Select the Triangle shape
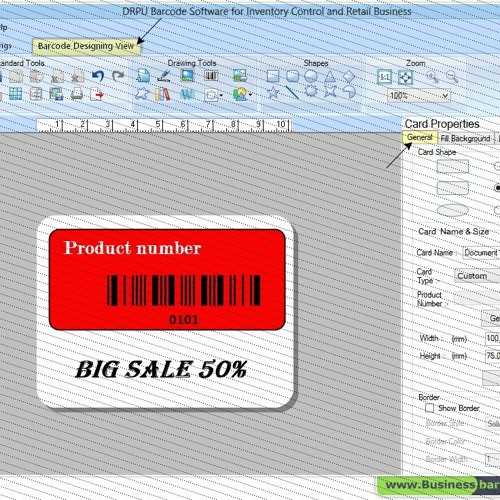Viewport: 500px width, 500px height. (330, 76)
